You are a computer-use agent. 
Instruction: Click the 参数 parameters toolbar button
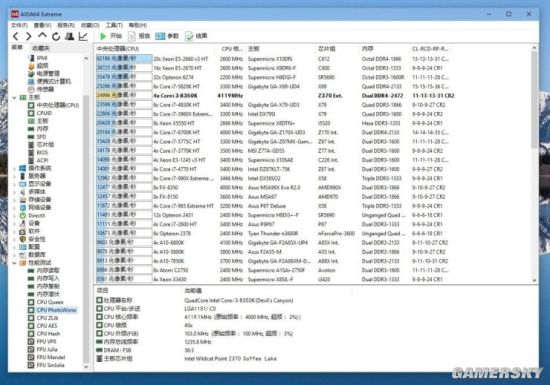point(167,36)
